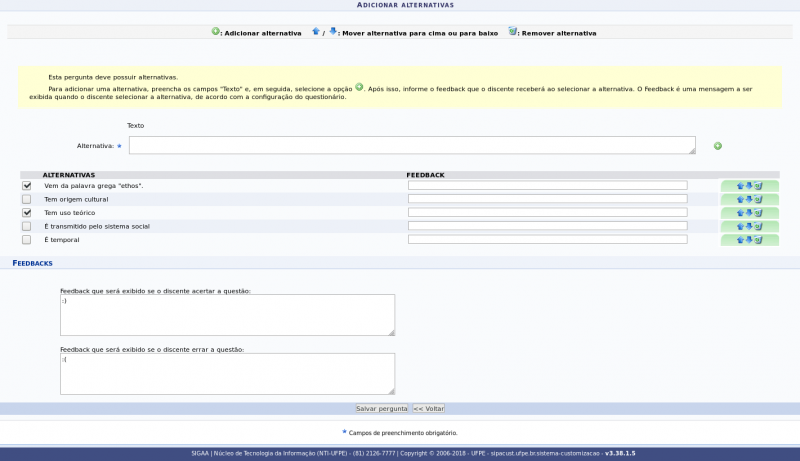Move 'É temporal' alternative up
This screenshot has height=461, width=800.
point(740,240)
